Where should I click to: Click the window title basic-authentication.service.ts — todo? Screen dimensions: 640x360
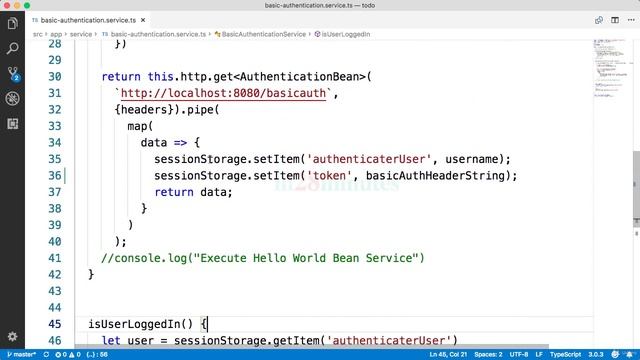[320, 5]
